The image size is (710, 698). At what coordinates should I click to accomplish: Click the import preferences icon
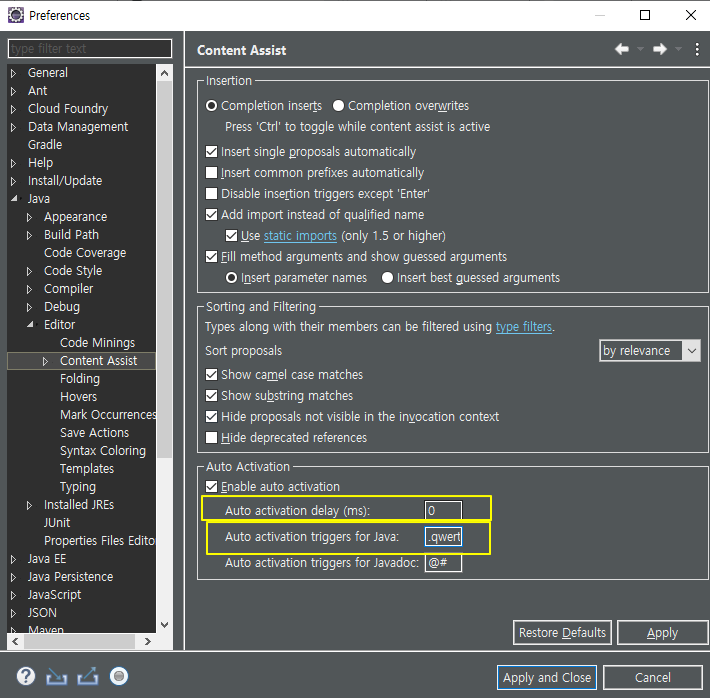[57, 677]
